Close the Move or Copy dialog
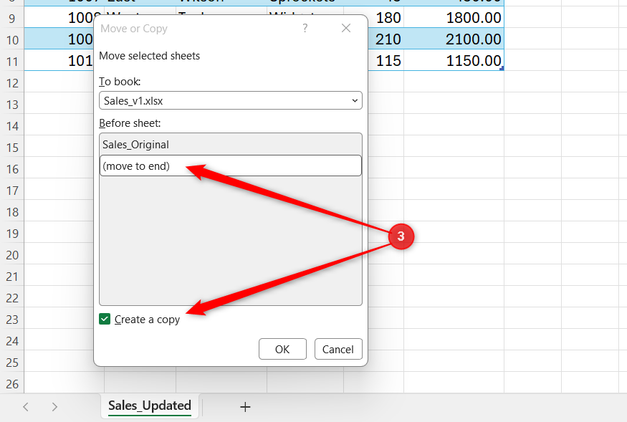The height and width of the screenshot is (422, 627). pos(346,28)
